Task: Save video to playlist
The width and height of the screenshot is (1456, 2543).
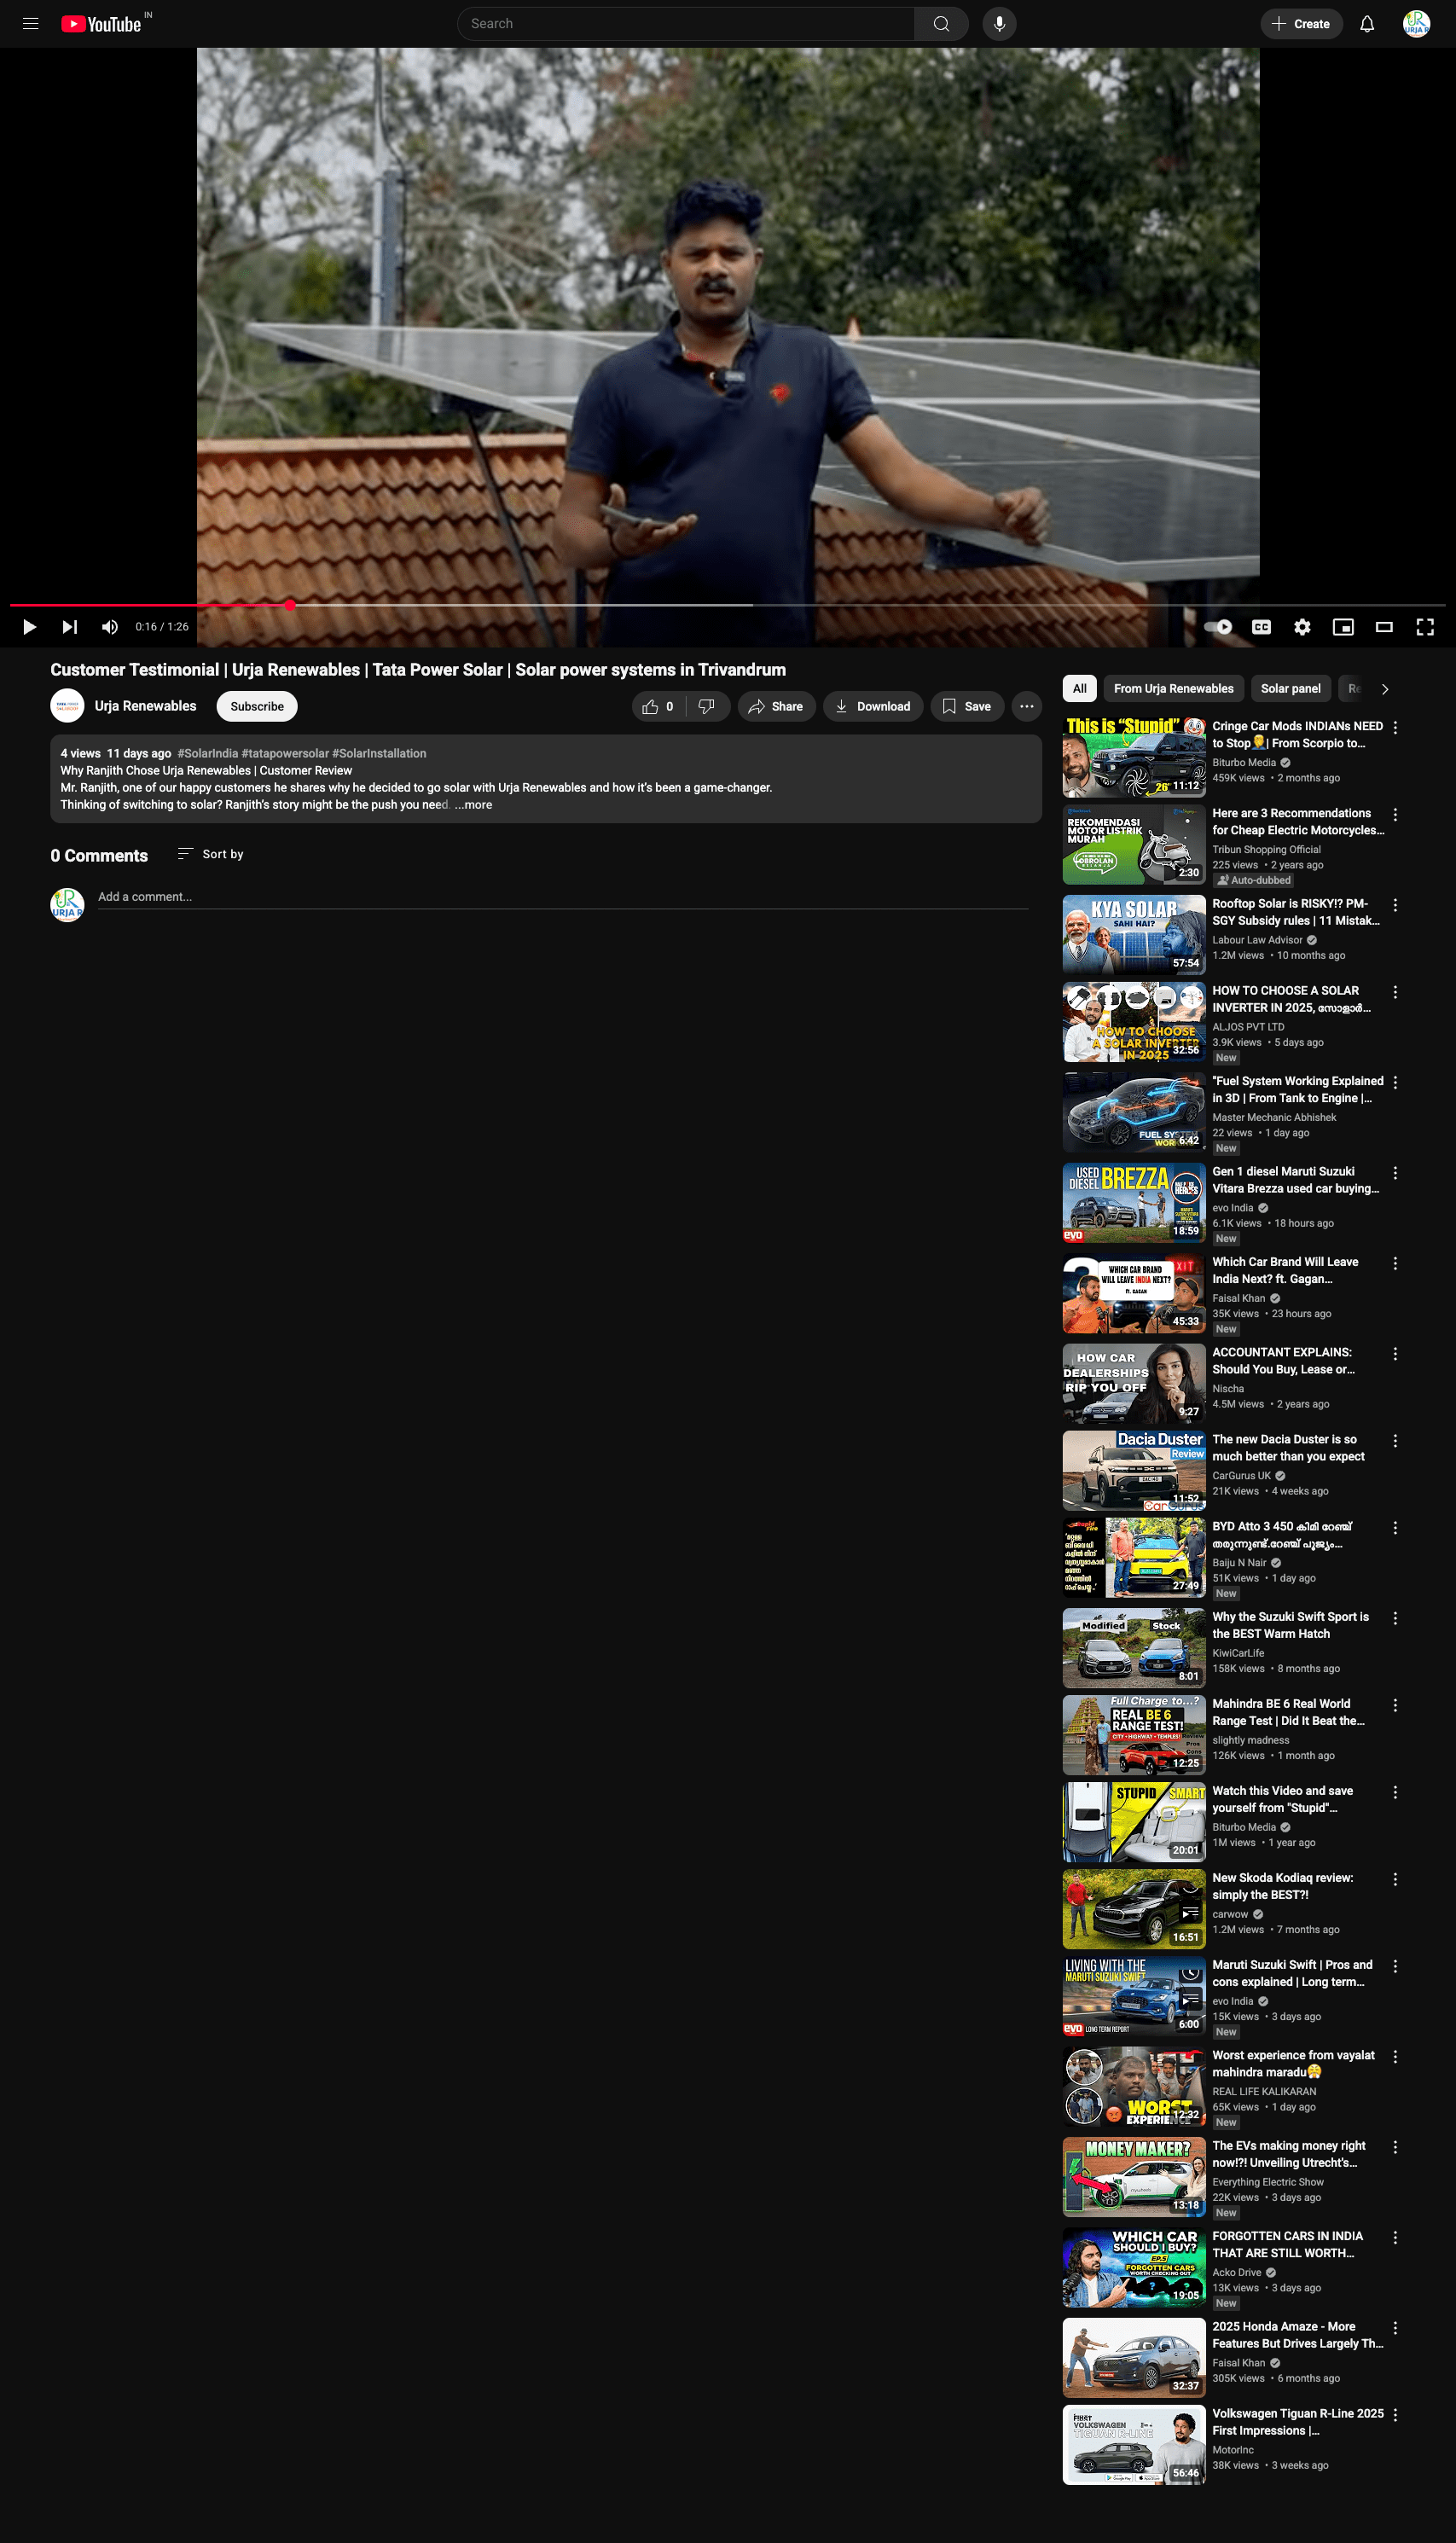Action: pyautogui.click(x=967, y=706)
